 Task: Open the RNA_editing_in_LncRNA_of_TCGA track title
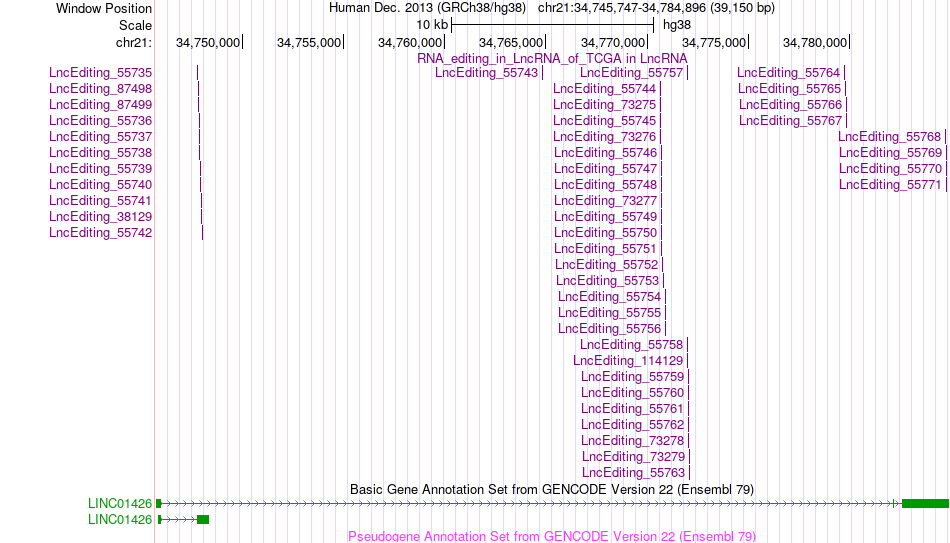(552, 58)
